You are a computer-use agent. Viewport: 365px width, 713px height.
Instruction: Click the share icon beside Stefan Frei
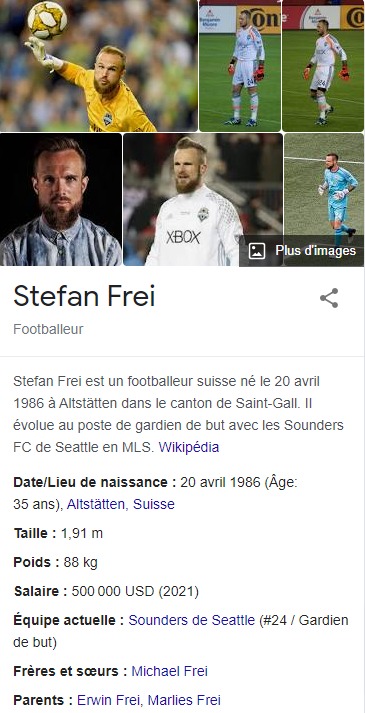[x=329, y=298]
